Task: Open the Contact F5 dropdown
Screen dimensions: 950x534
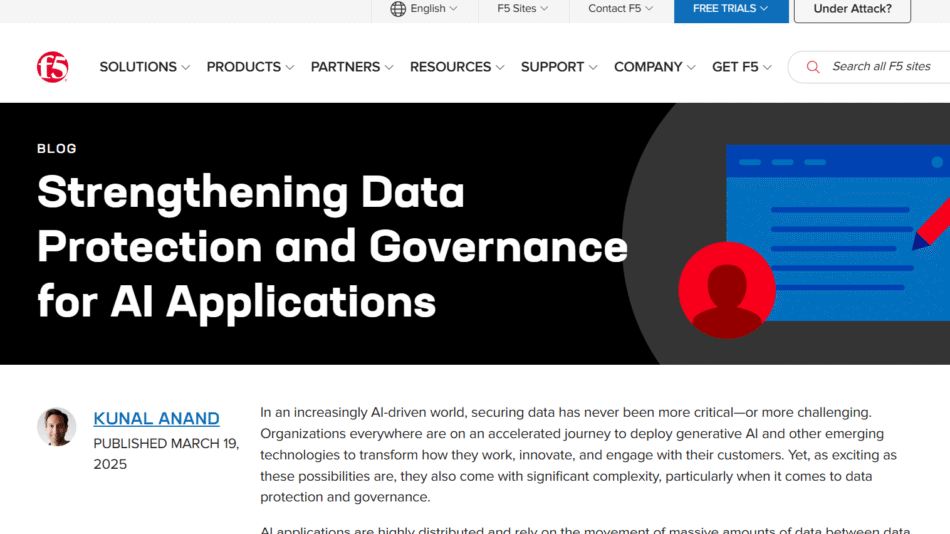Action: point(620,9)
